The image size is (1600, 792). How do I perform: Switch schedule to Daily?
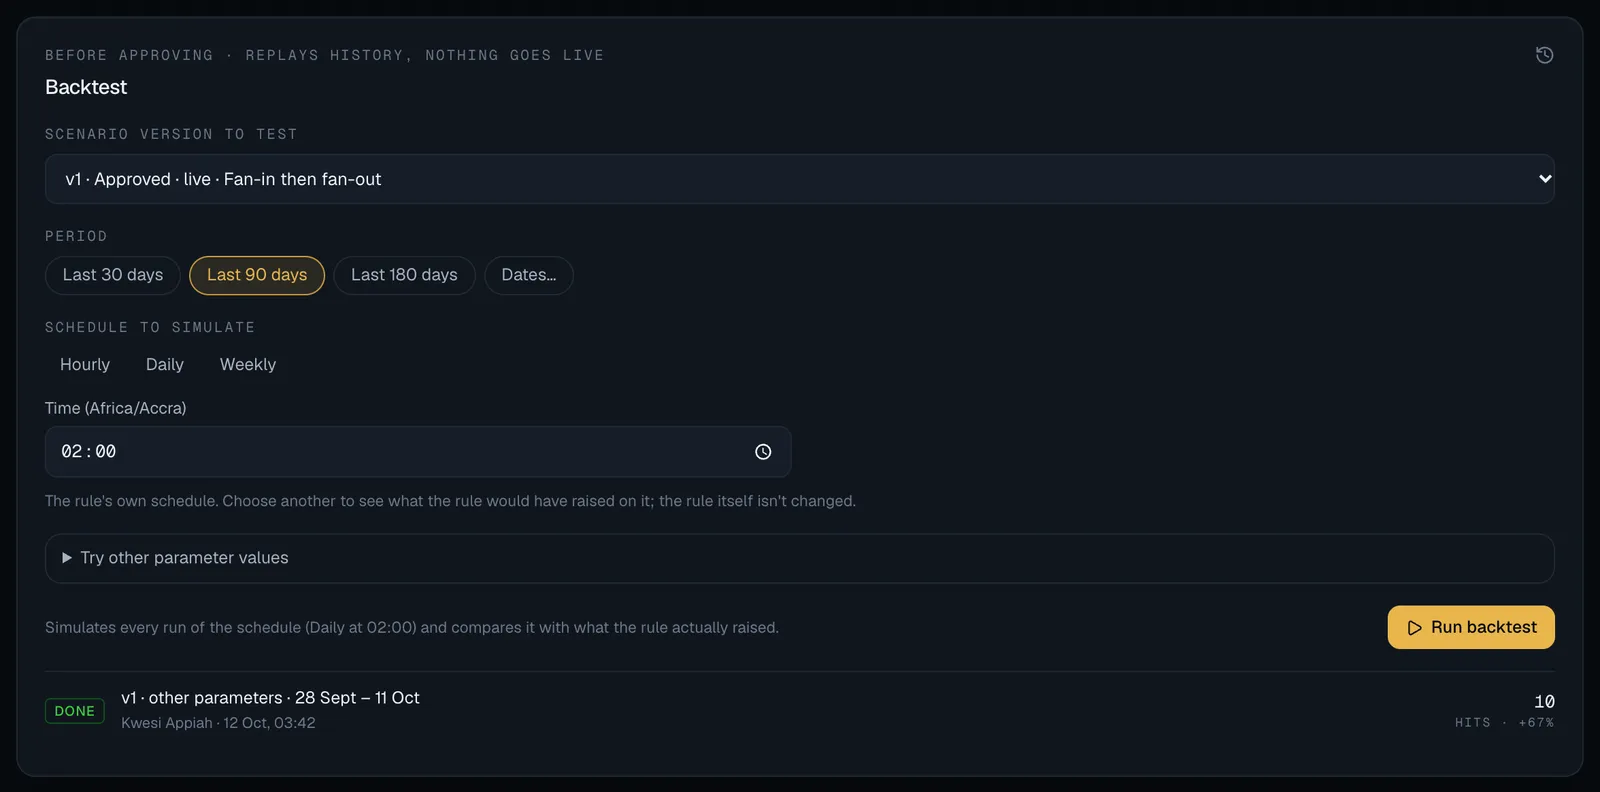click(165, 365)
